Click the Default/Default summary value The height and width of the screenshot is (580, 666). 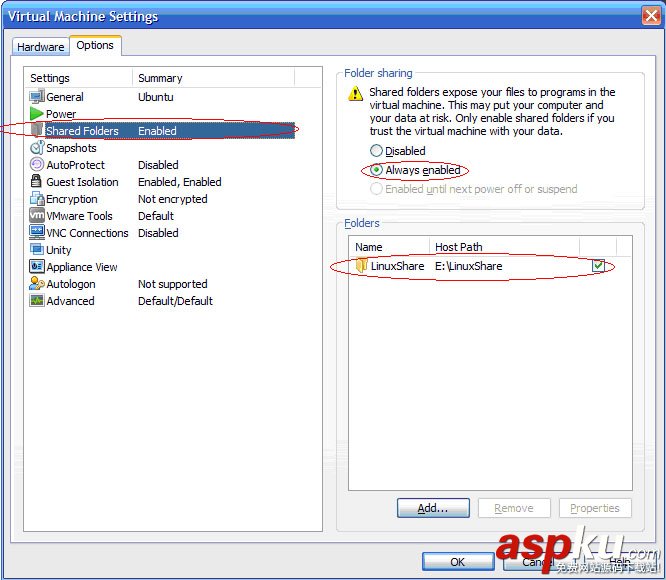pos(175,301)
